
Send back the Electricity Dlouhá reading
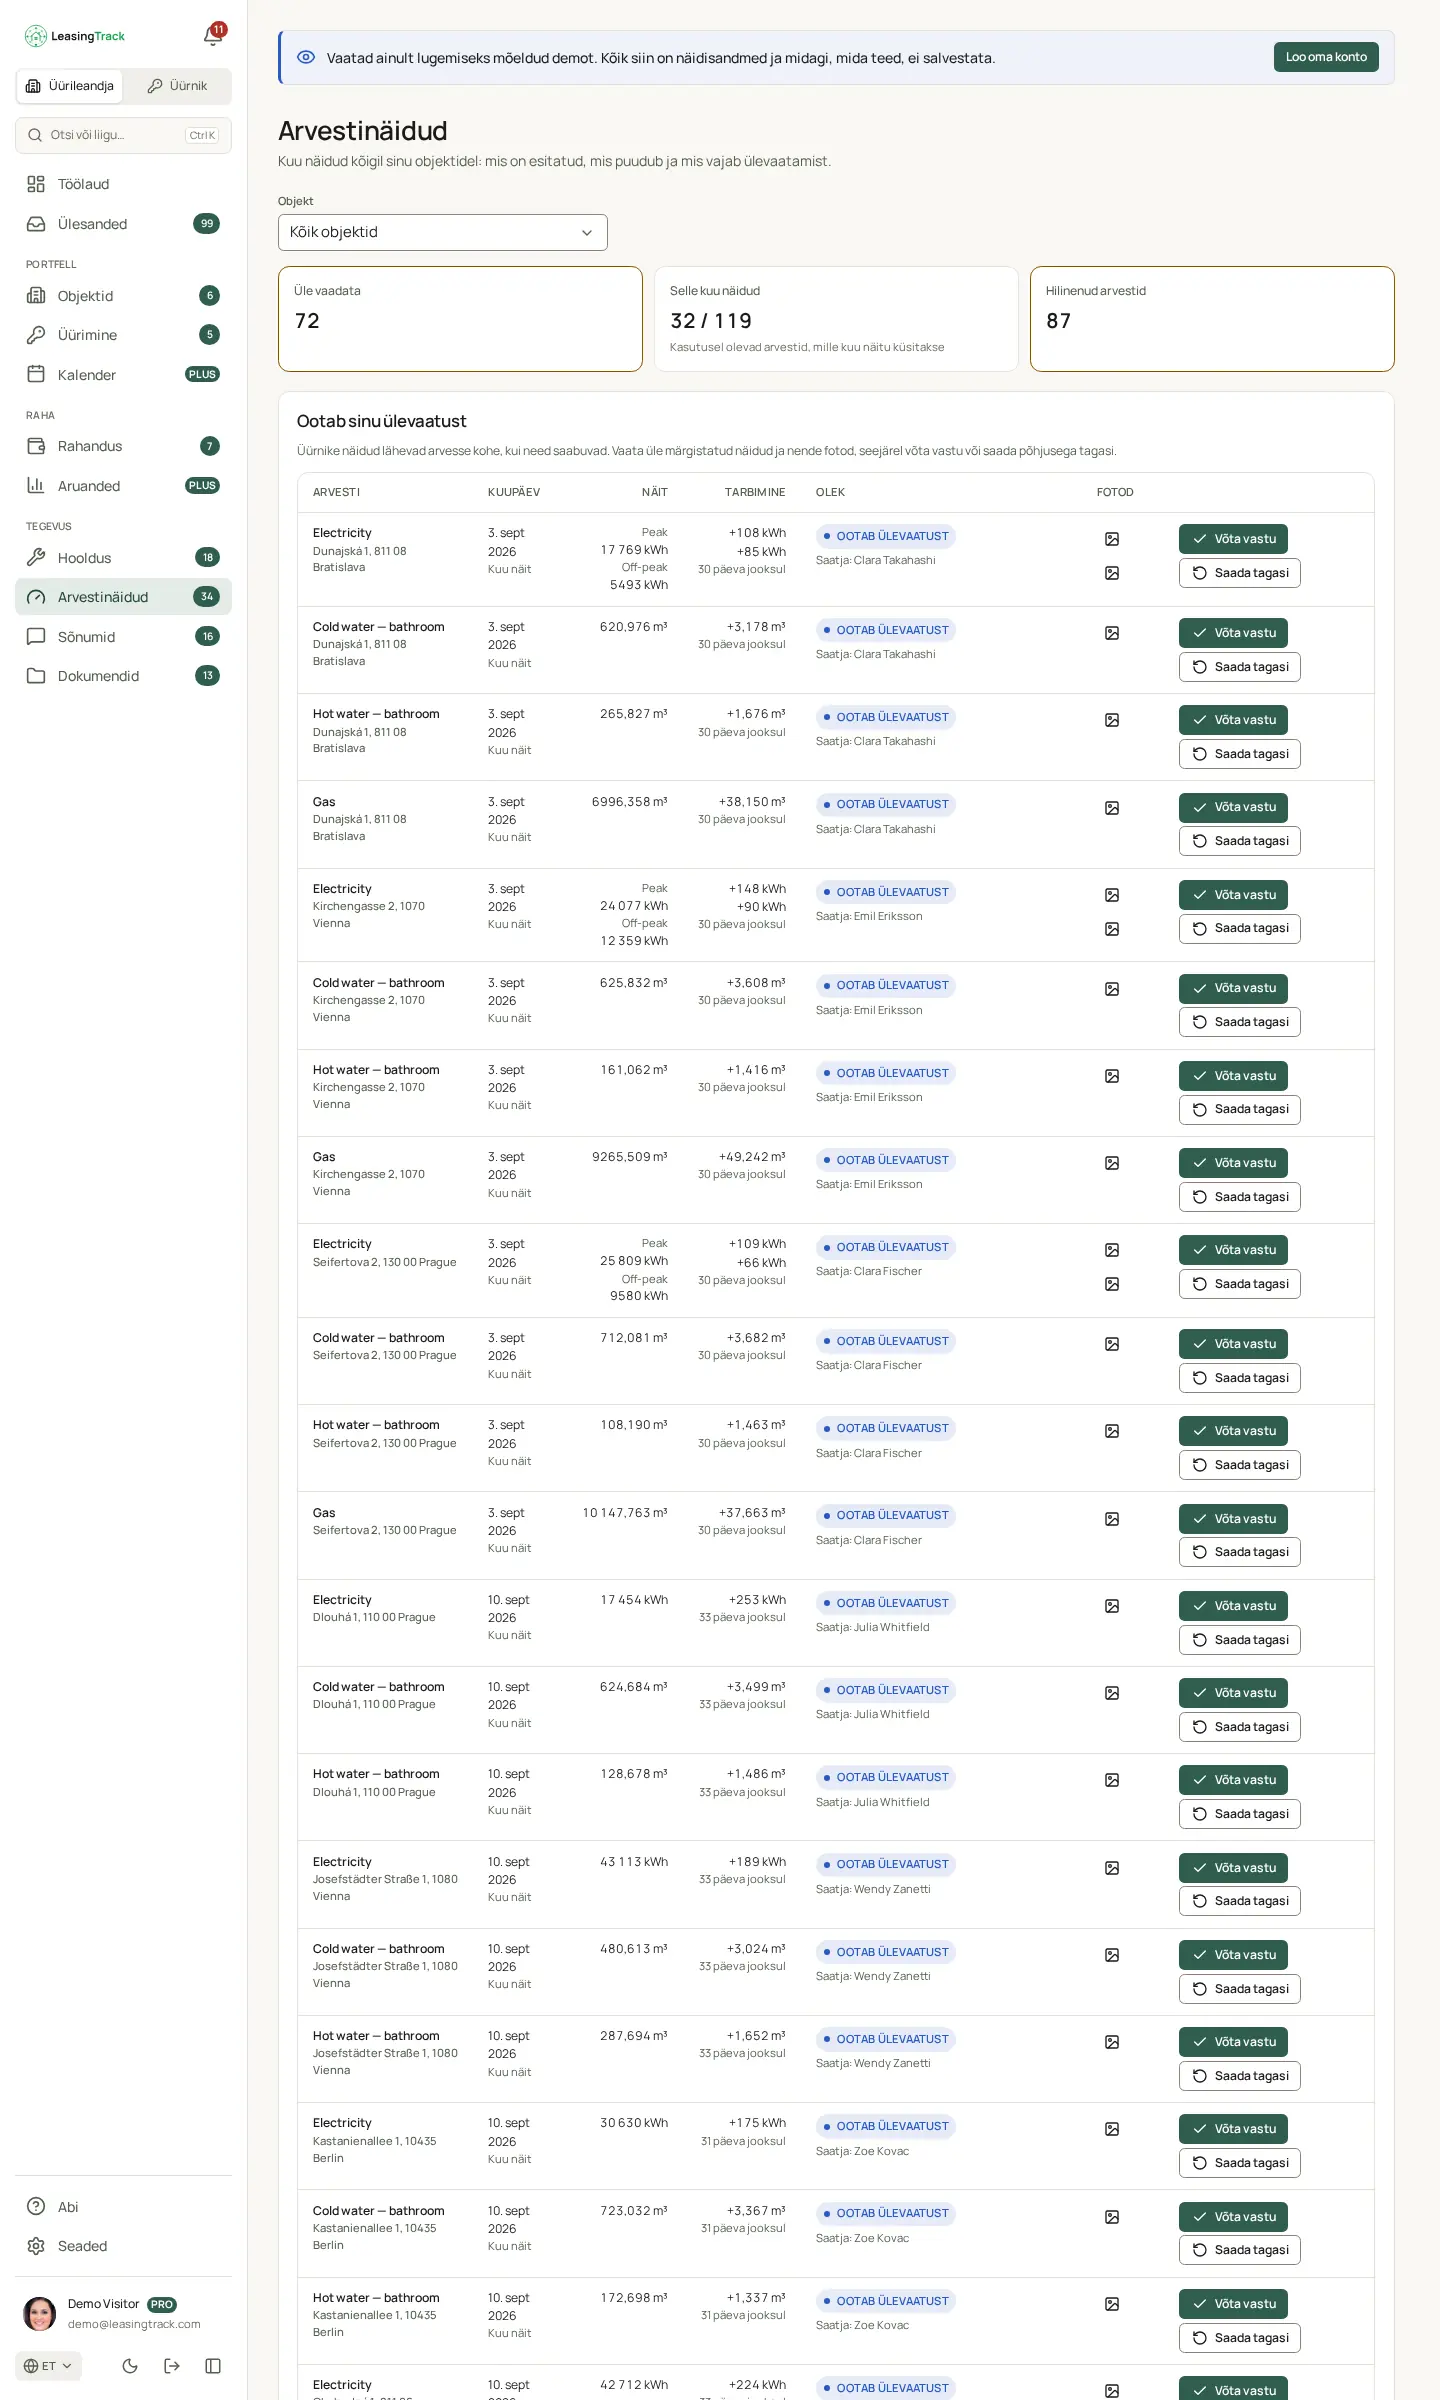coord(1240,1640)
